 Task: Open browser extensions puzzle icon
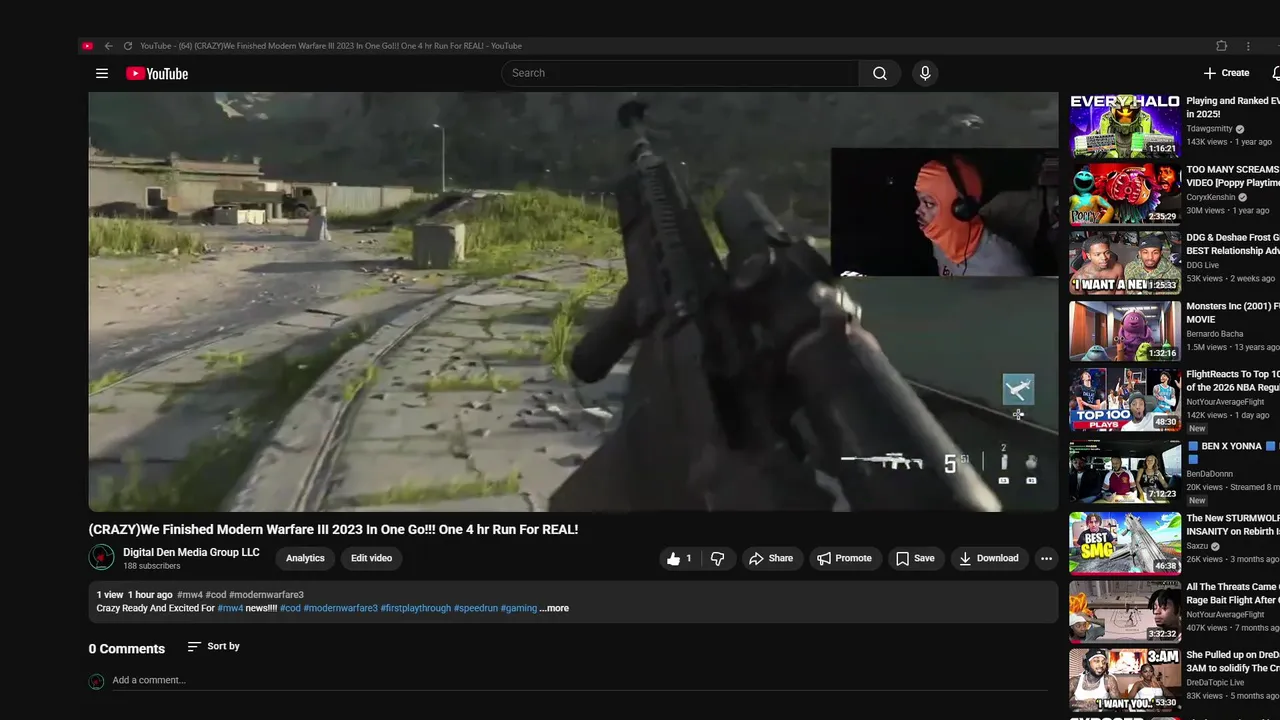pos(1221,46)
